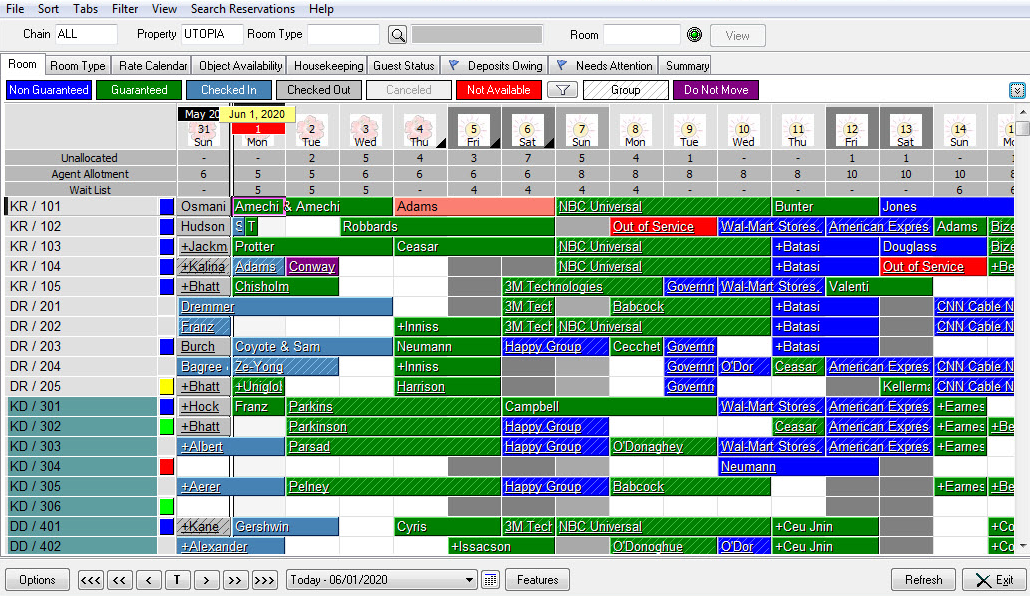Viewport: 1030px width, 596px height.
Task: Open the Help menu
Action: click(321, 9)
